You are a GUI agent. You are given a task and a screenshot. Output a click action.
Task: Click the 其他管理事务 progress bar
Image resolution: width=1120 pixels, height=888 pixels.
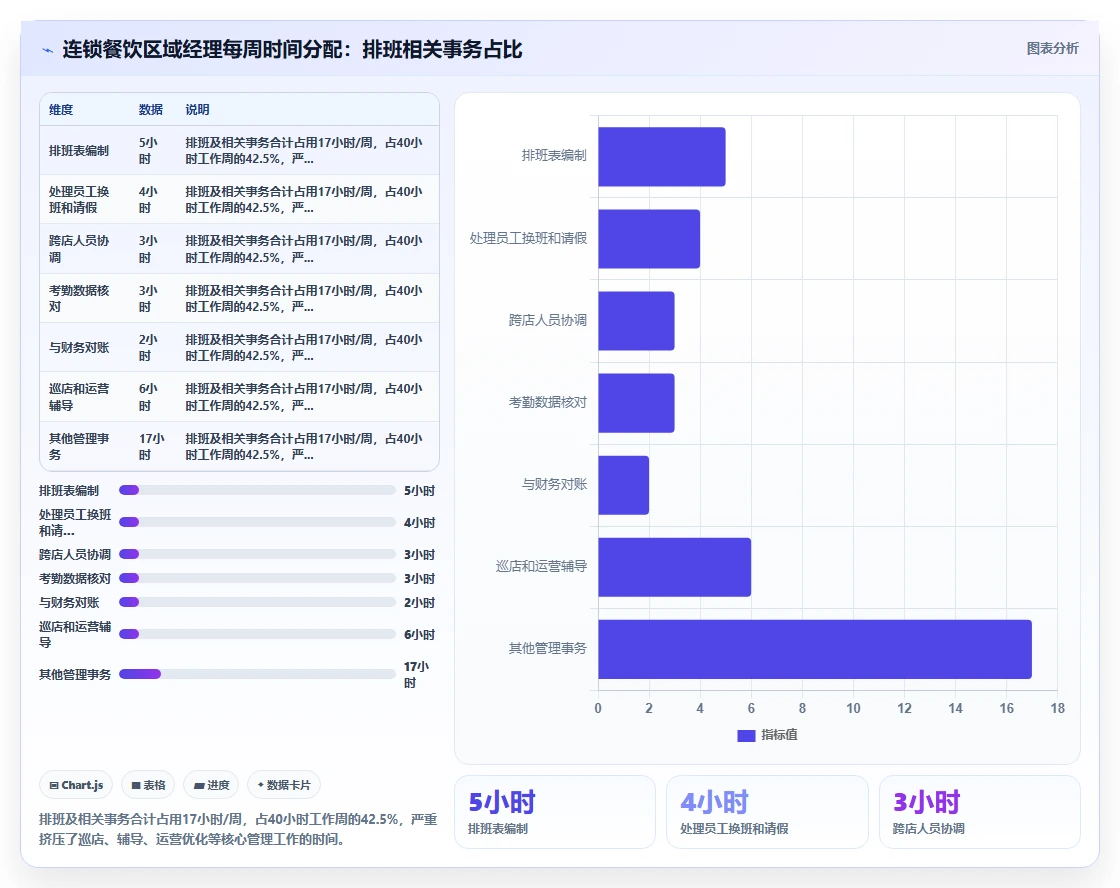pyautogui.click(x=257, y=674)
